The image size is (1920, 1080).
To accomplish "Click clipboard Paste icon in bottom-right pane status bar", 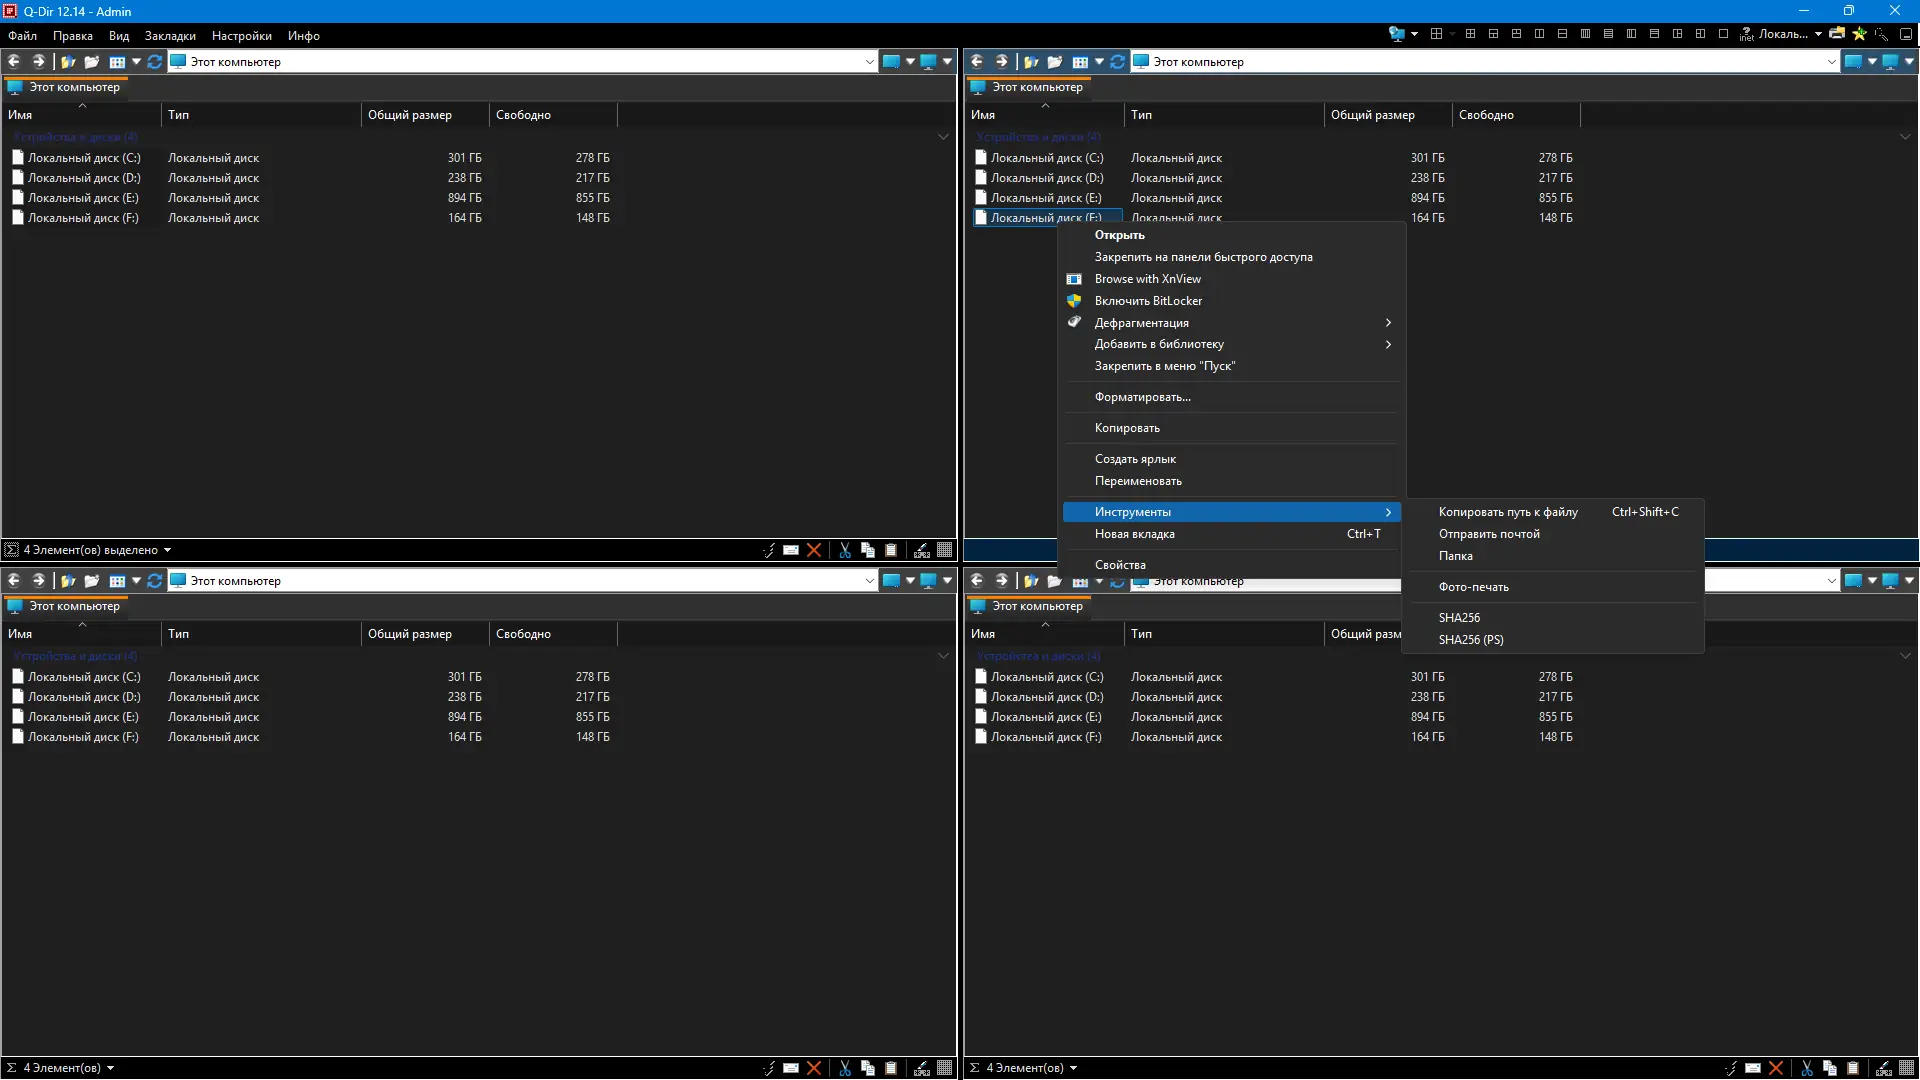I will click(x=1853, y=1068).
